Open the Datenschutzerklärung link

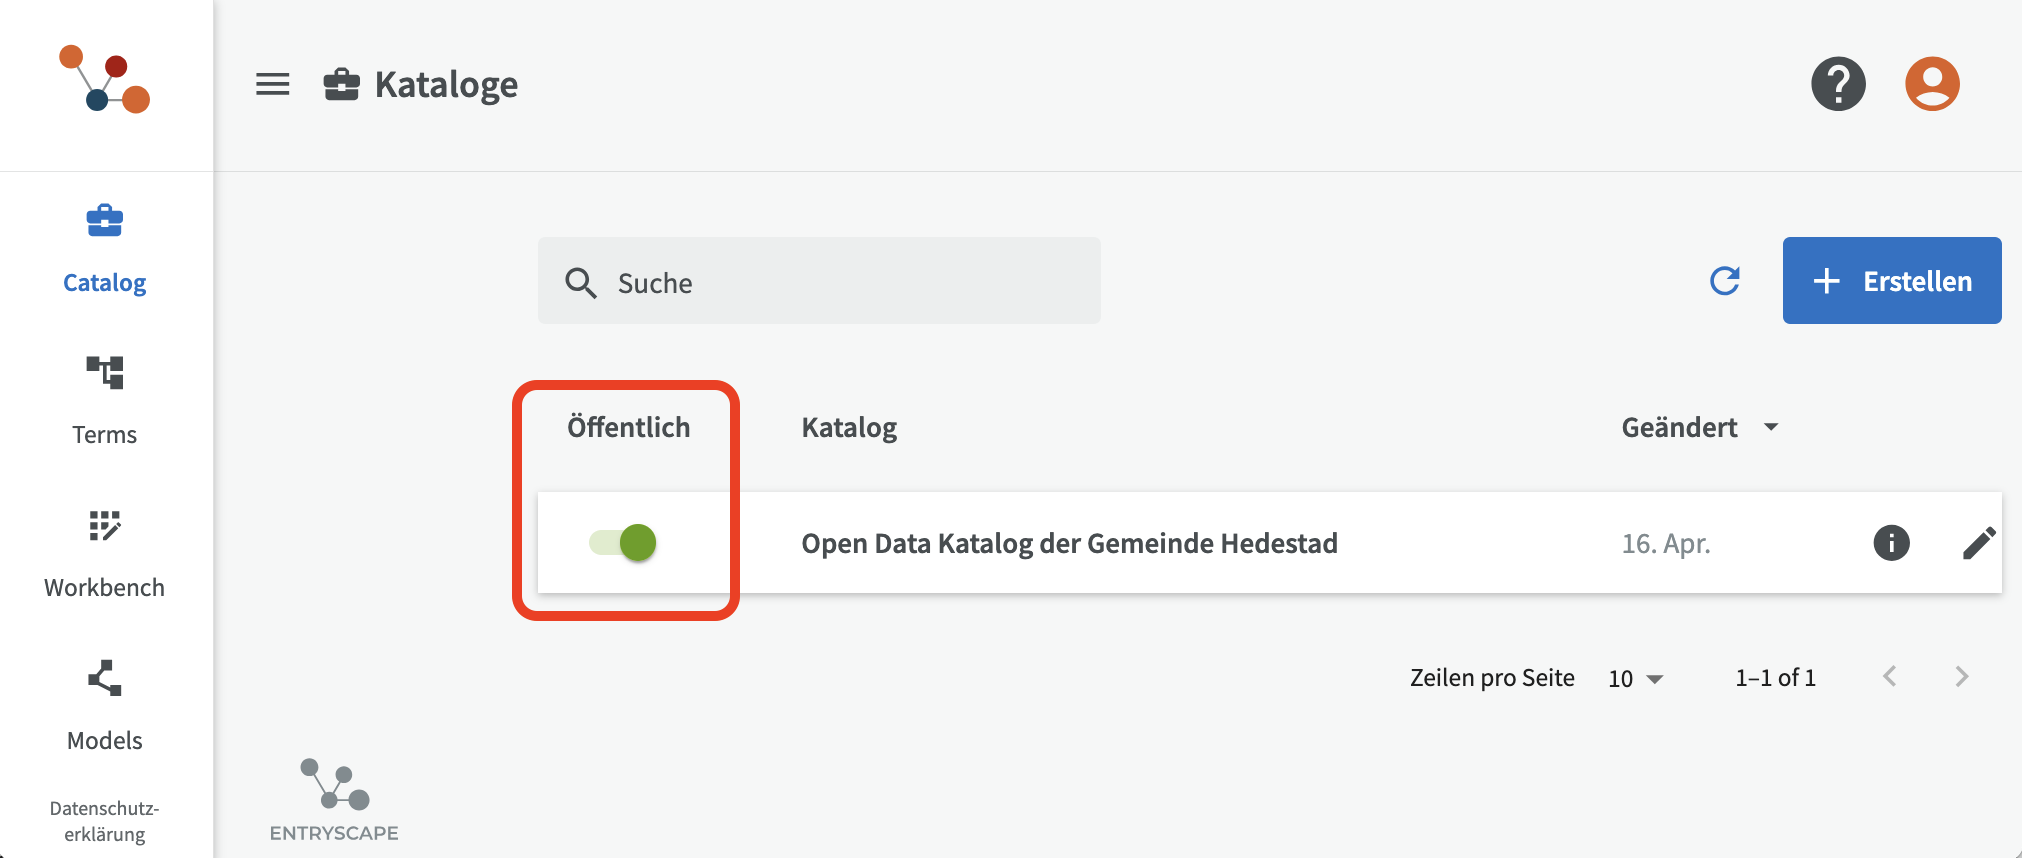tap(105, 821)
